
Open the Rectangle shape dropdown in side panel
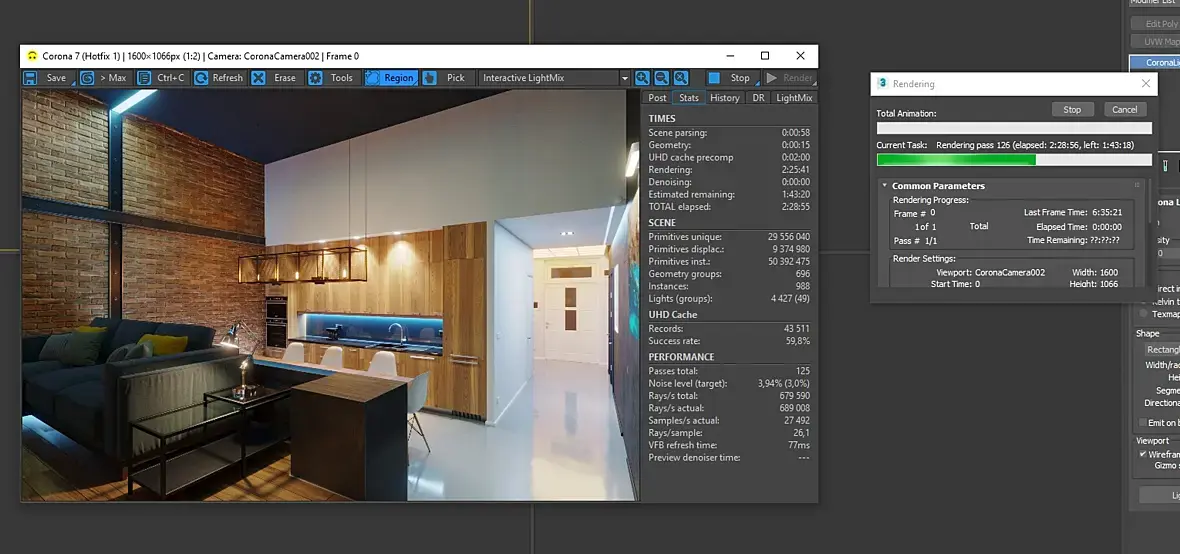click(x=1162, y=349)
